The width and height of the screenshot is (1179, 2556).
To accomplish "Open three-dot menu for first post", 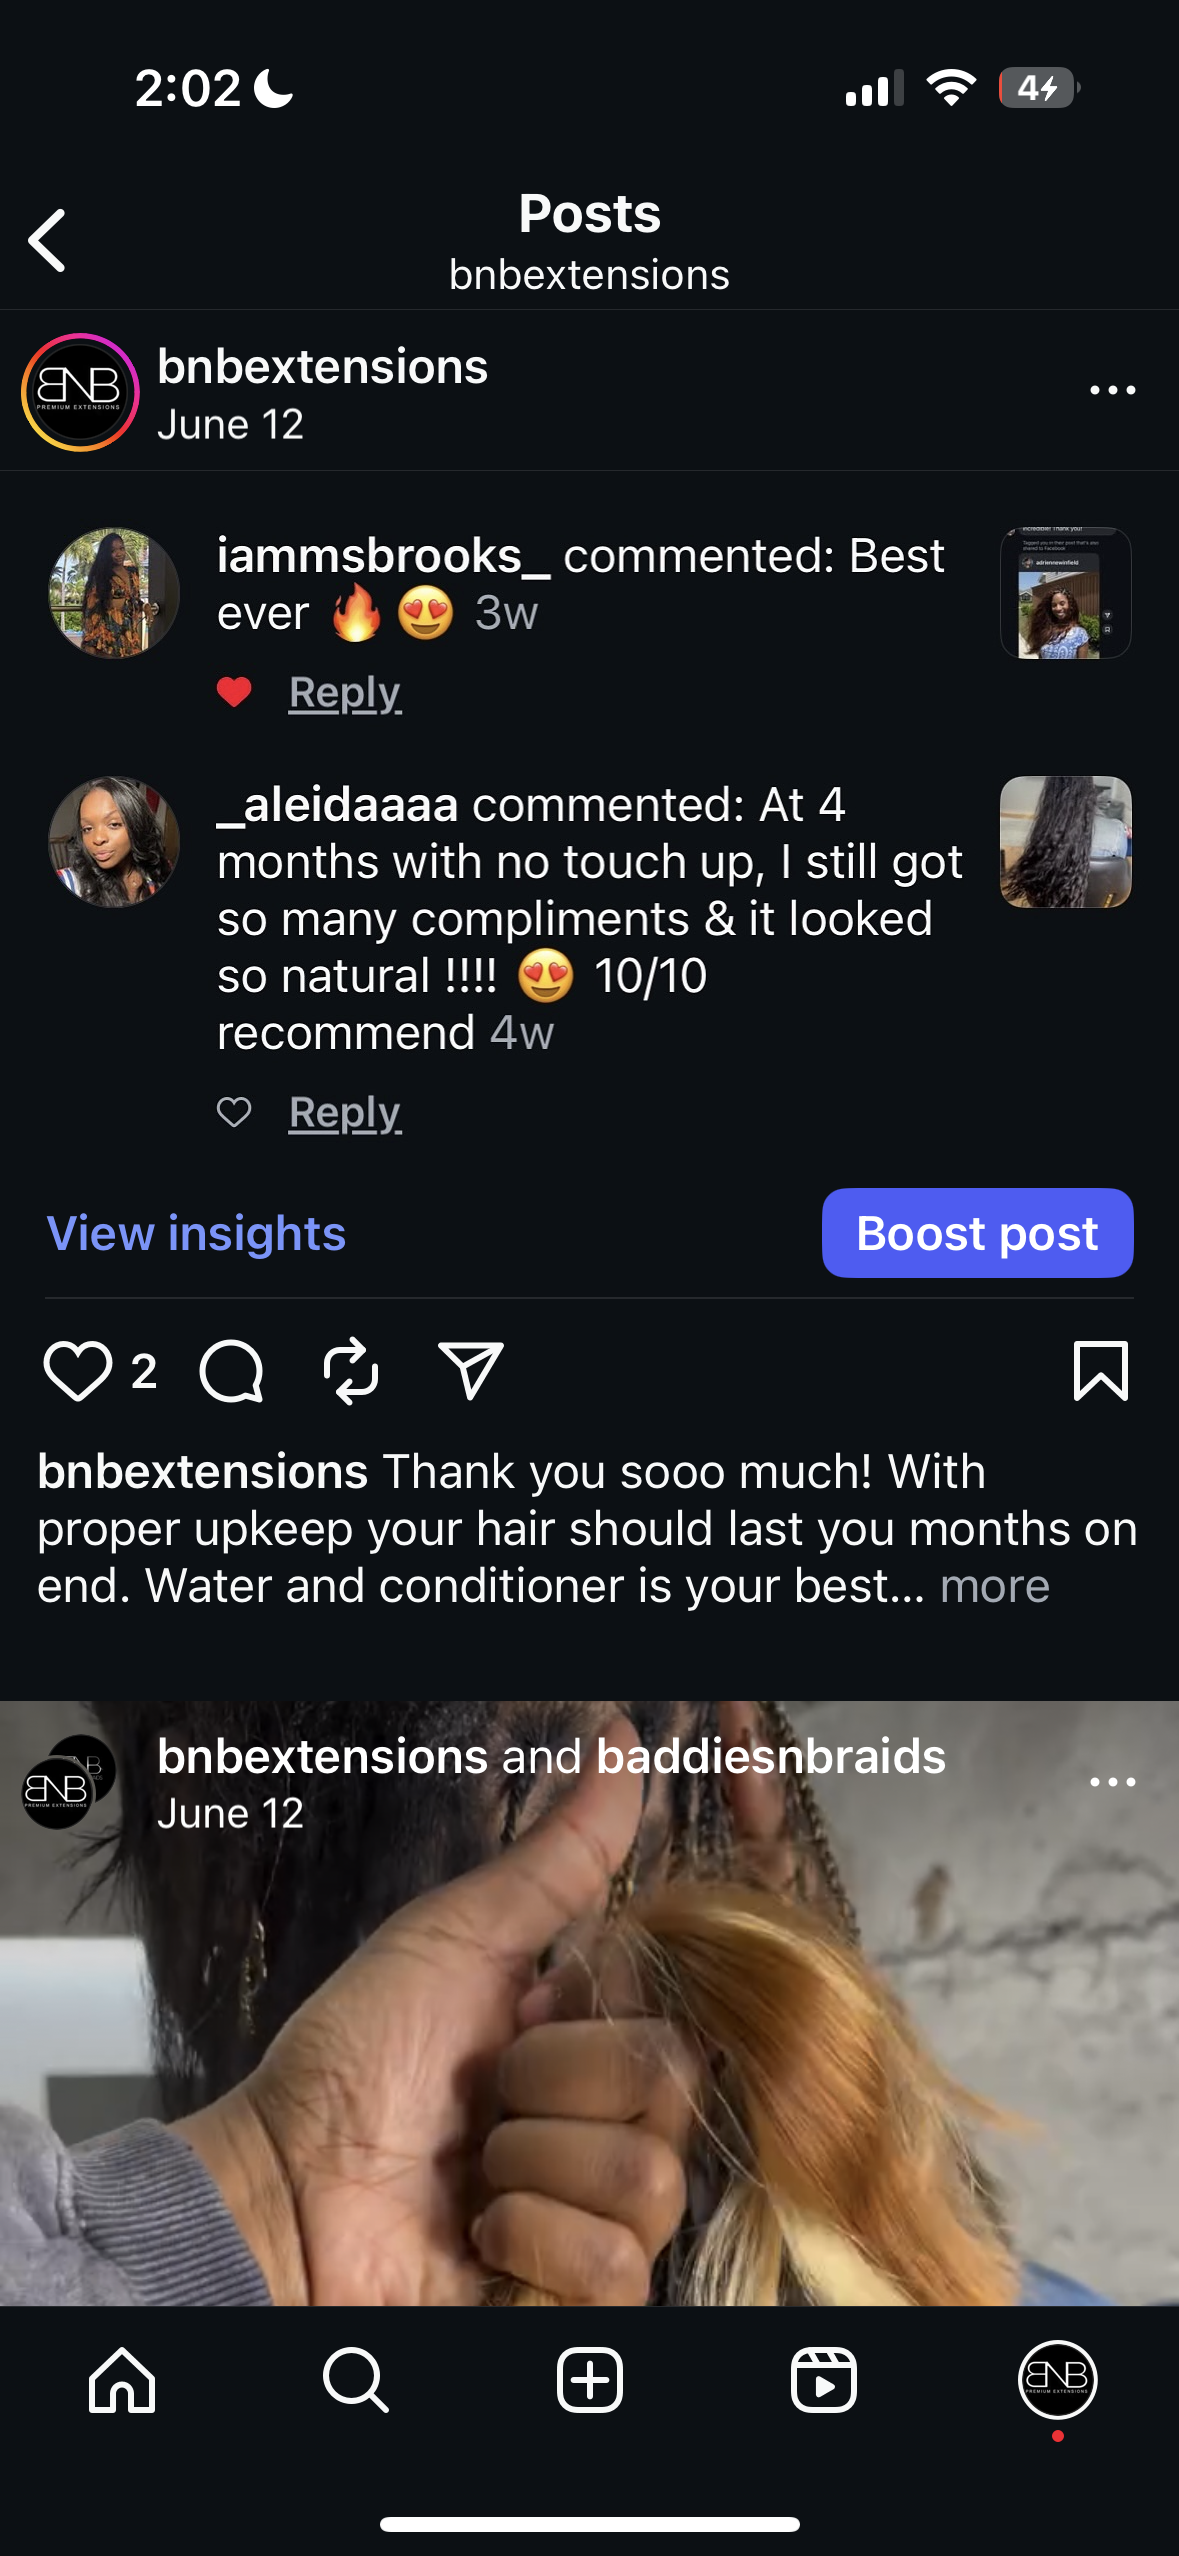I will point(1113,390).
